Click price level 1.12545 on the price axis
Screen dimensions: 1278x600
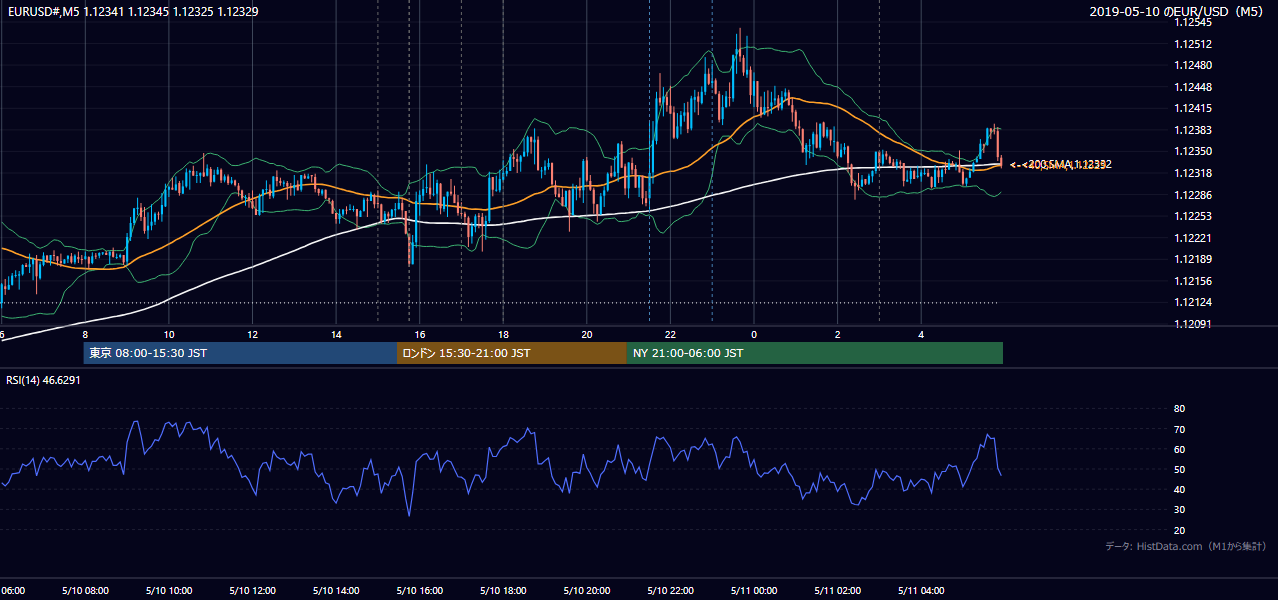pos(1192,22)
